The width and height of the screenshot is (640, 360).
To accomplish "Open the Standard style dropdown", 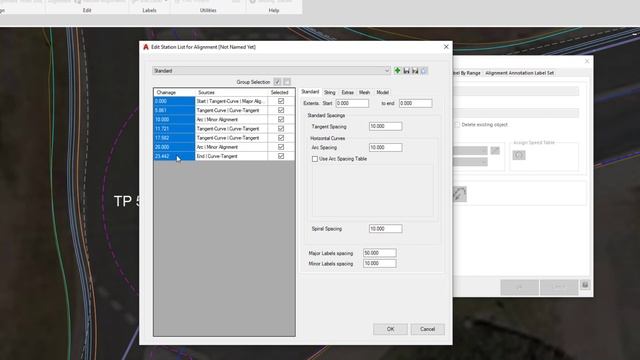I will coord(271,71).
